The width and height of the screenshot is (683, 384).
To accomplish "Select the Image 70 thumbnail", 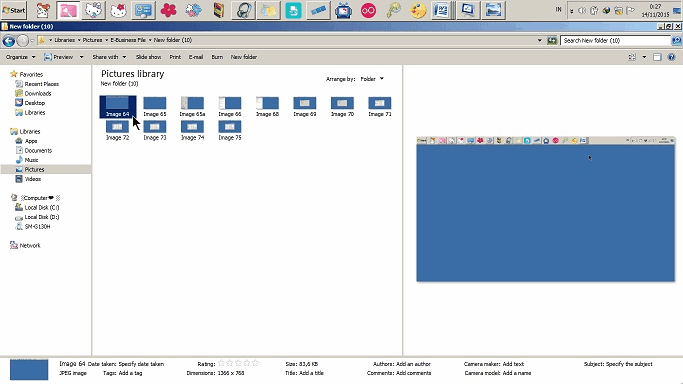I will 342,107.
